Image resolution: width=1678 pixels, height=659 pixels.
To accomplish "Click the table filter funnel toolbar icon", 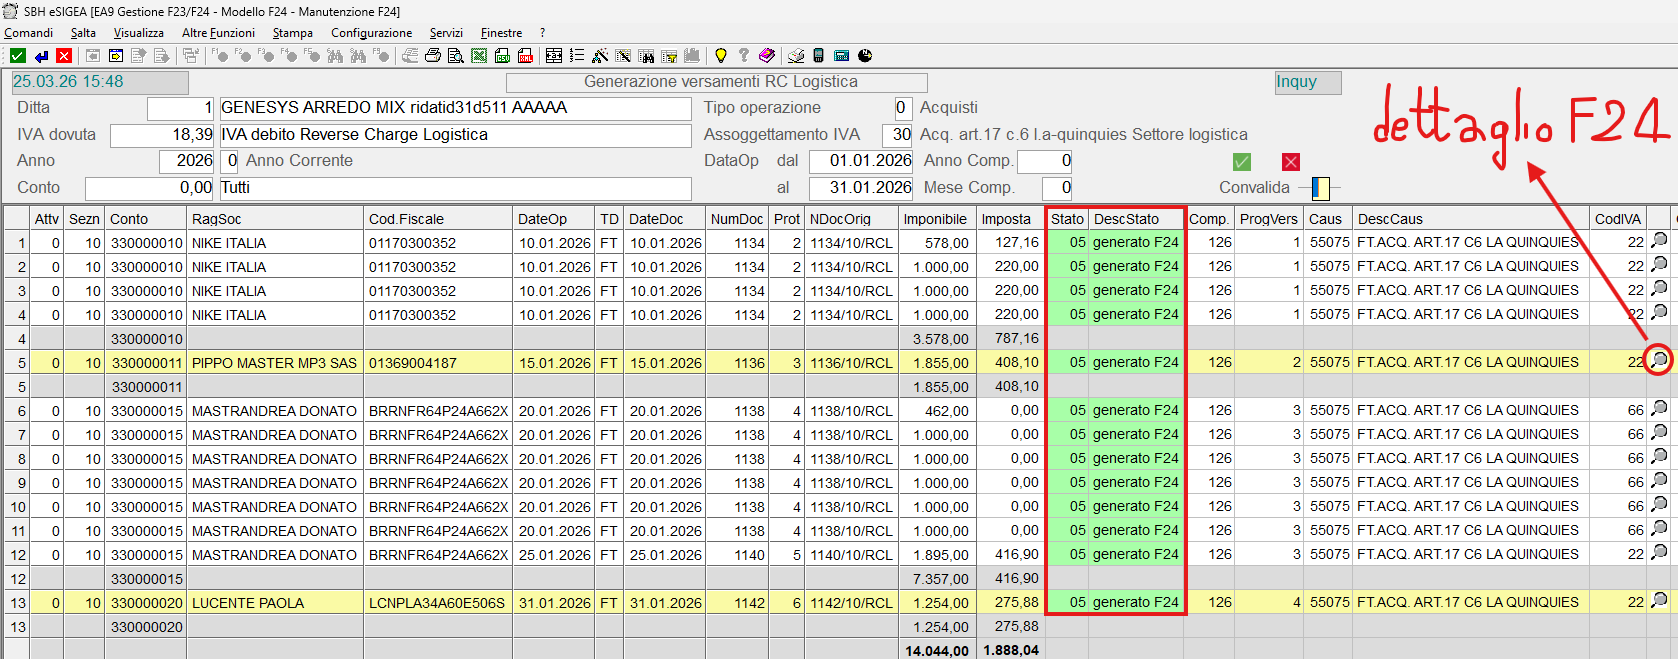I will coord(669,56).
